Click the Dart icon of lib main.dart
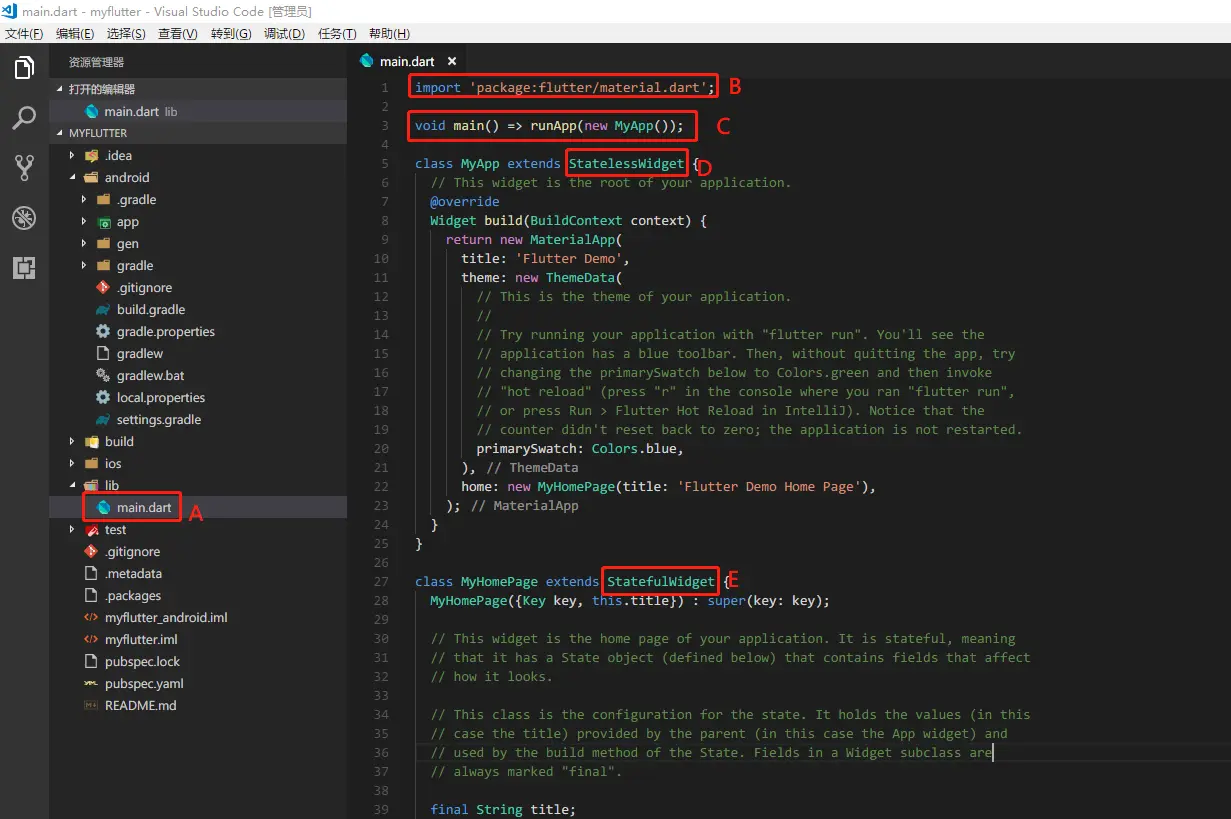 pos(103,507)
